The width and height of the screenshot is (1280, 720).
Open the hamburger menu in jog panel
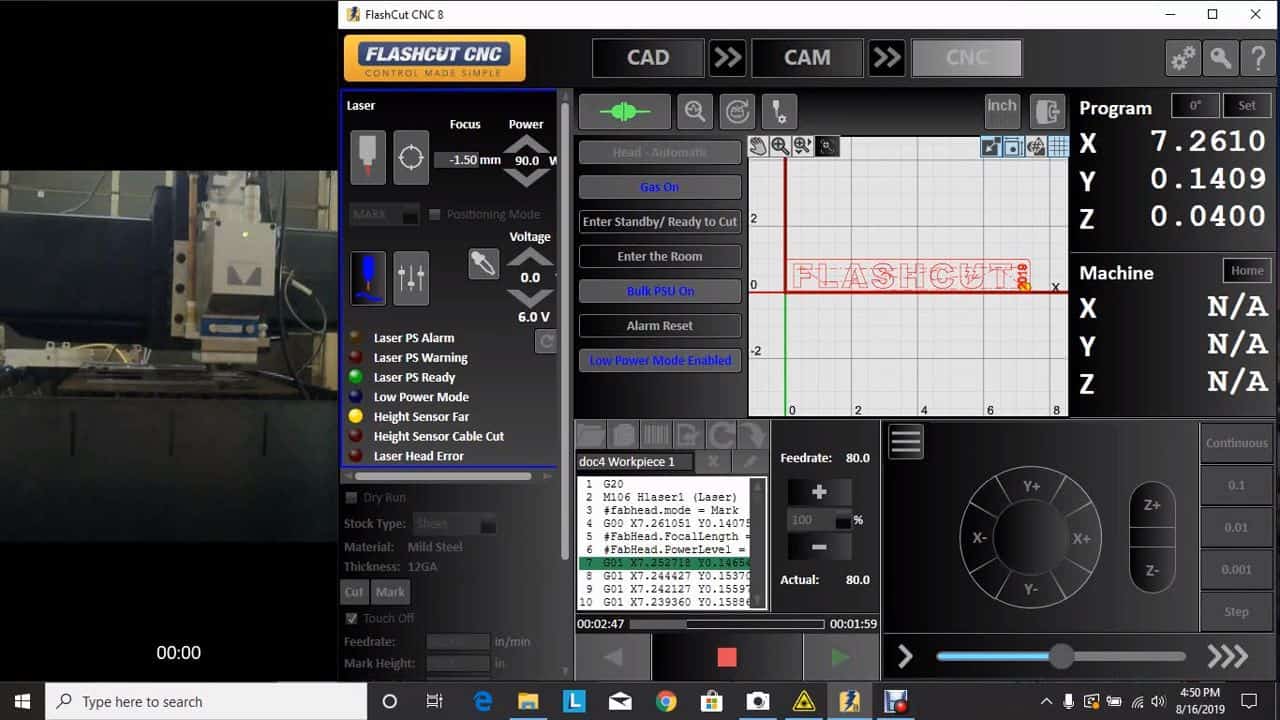[x=906, y=441]
